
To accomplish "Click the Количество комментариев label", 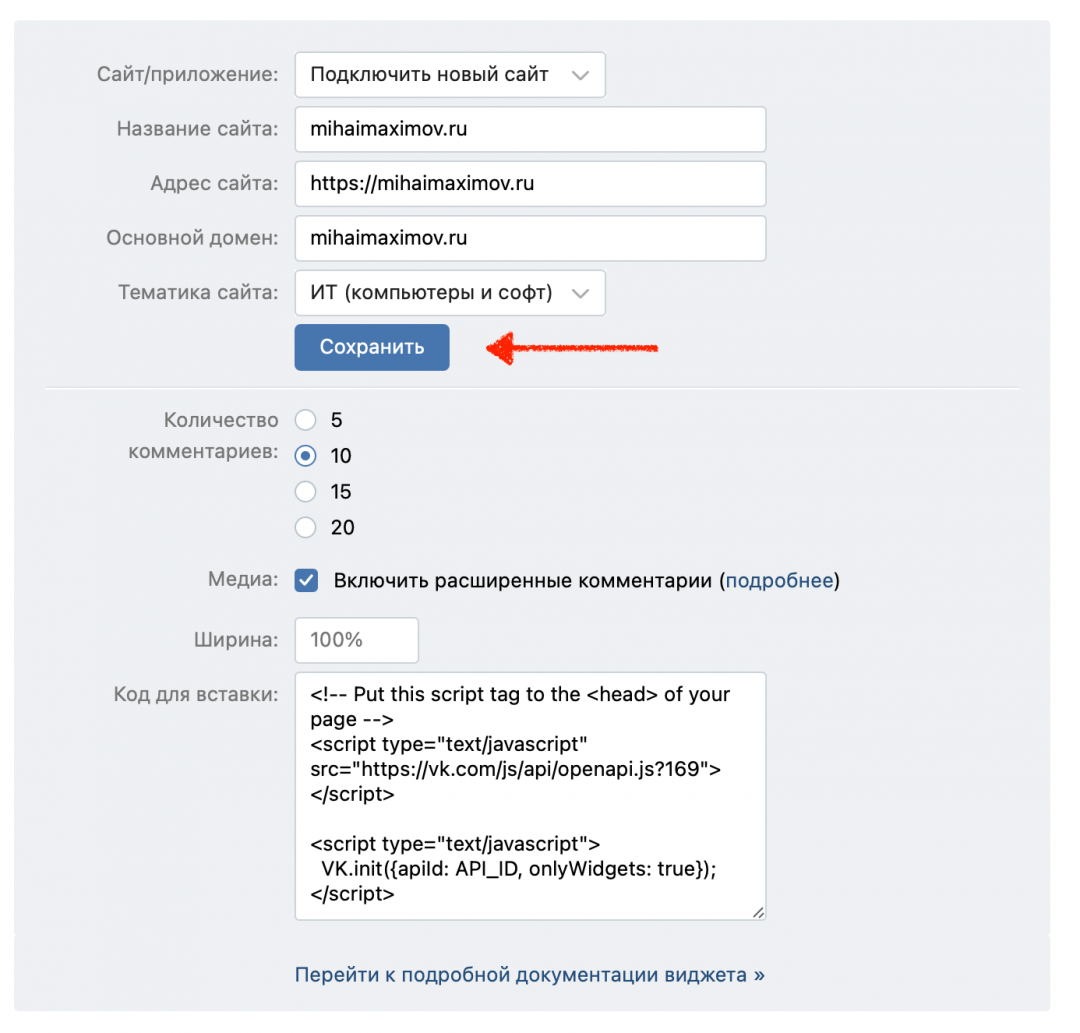I will pos(202,436).
